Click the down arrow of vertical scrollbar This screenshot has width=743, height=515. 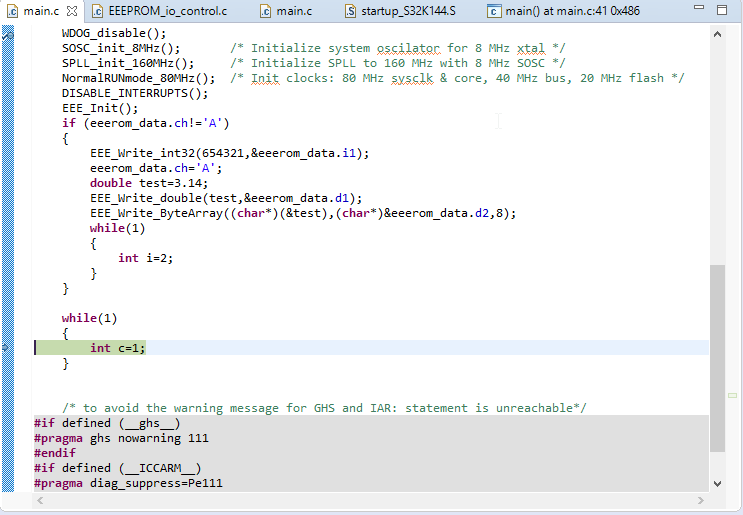(x=717, y=484)
